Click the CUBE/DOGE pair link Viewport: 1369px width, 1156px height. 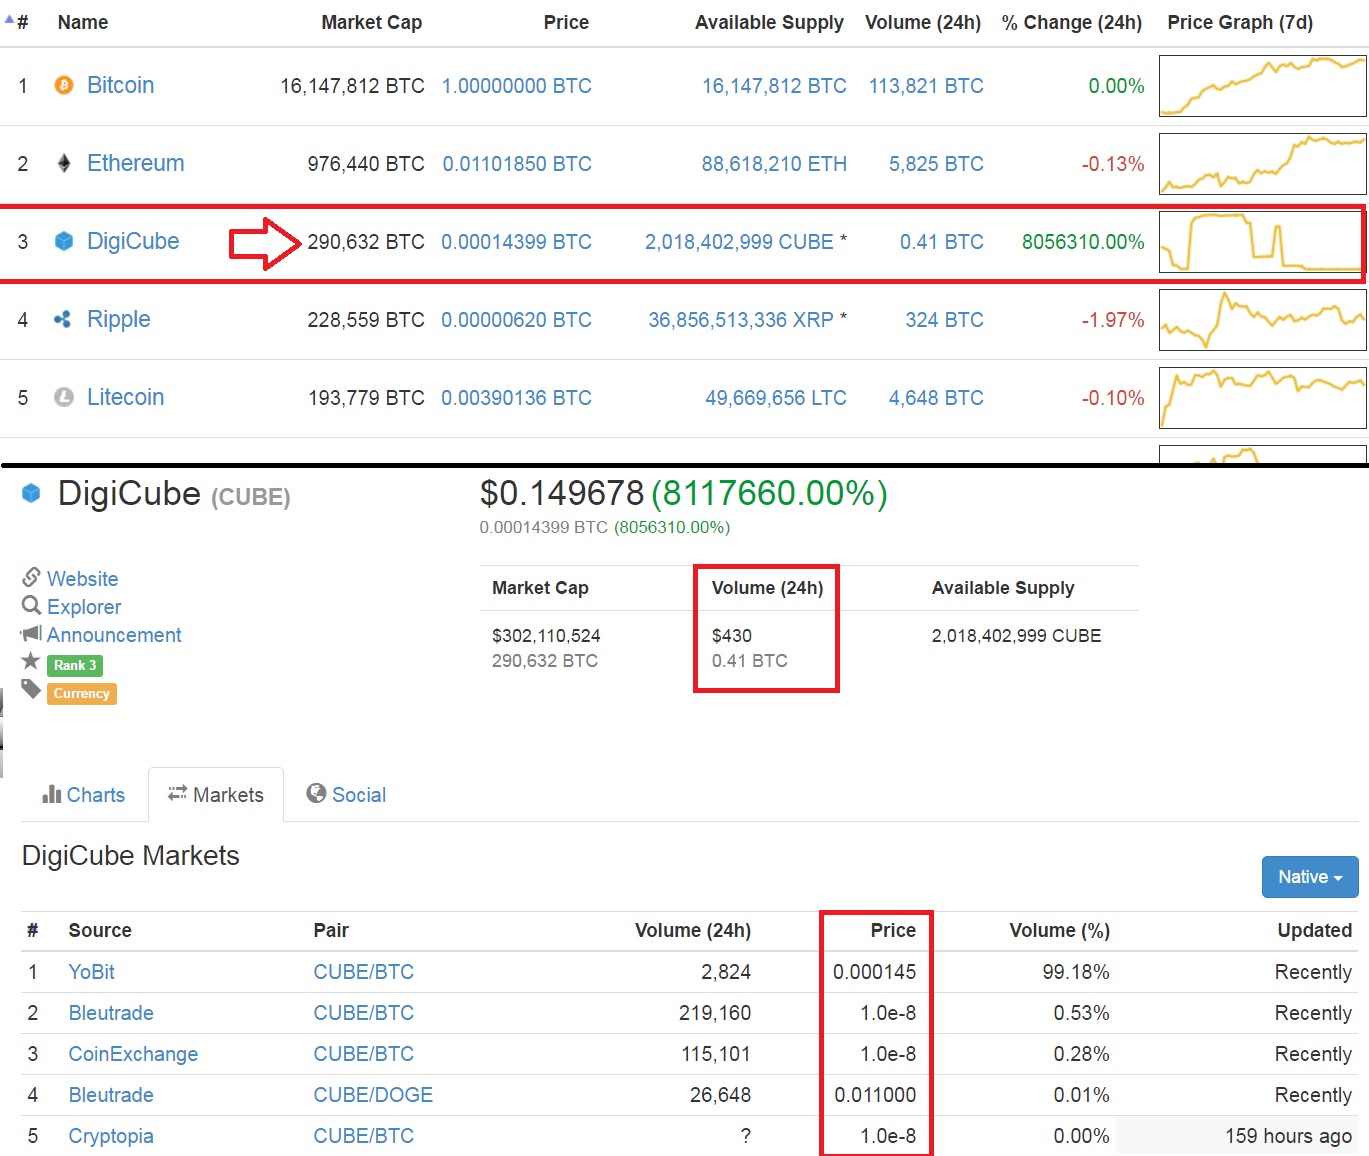373,1095
